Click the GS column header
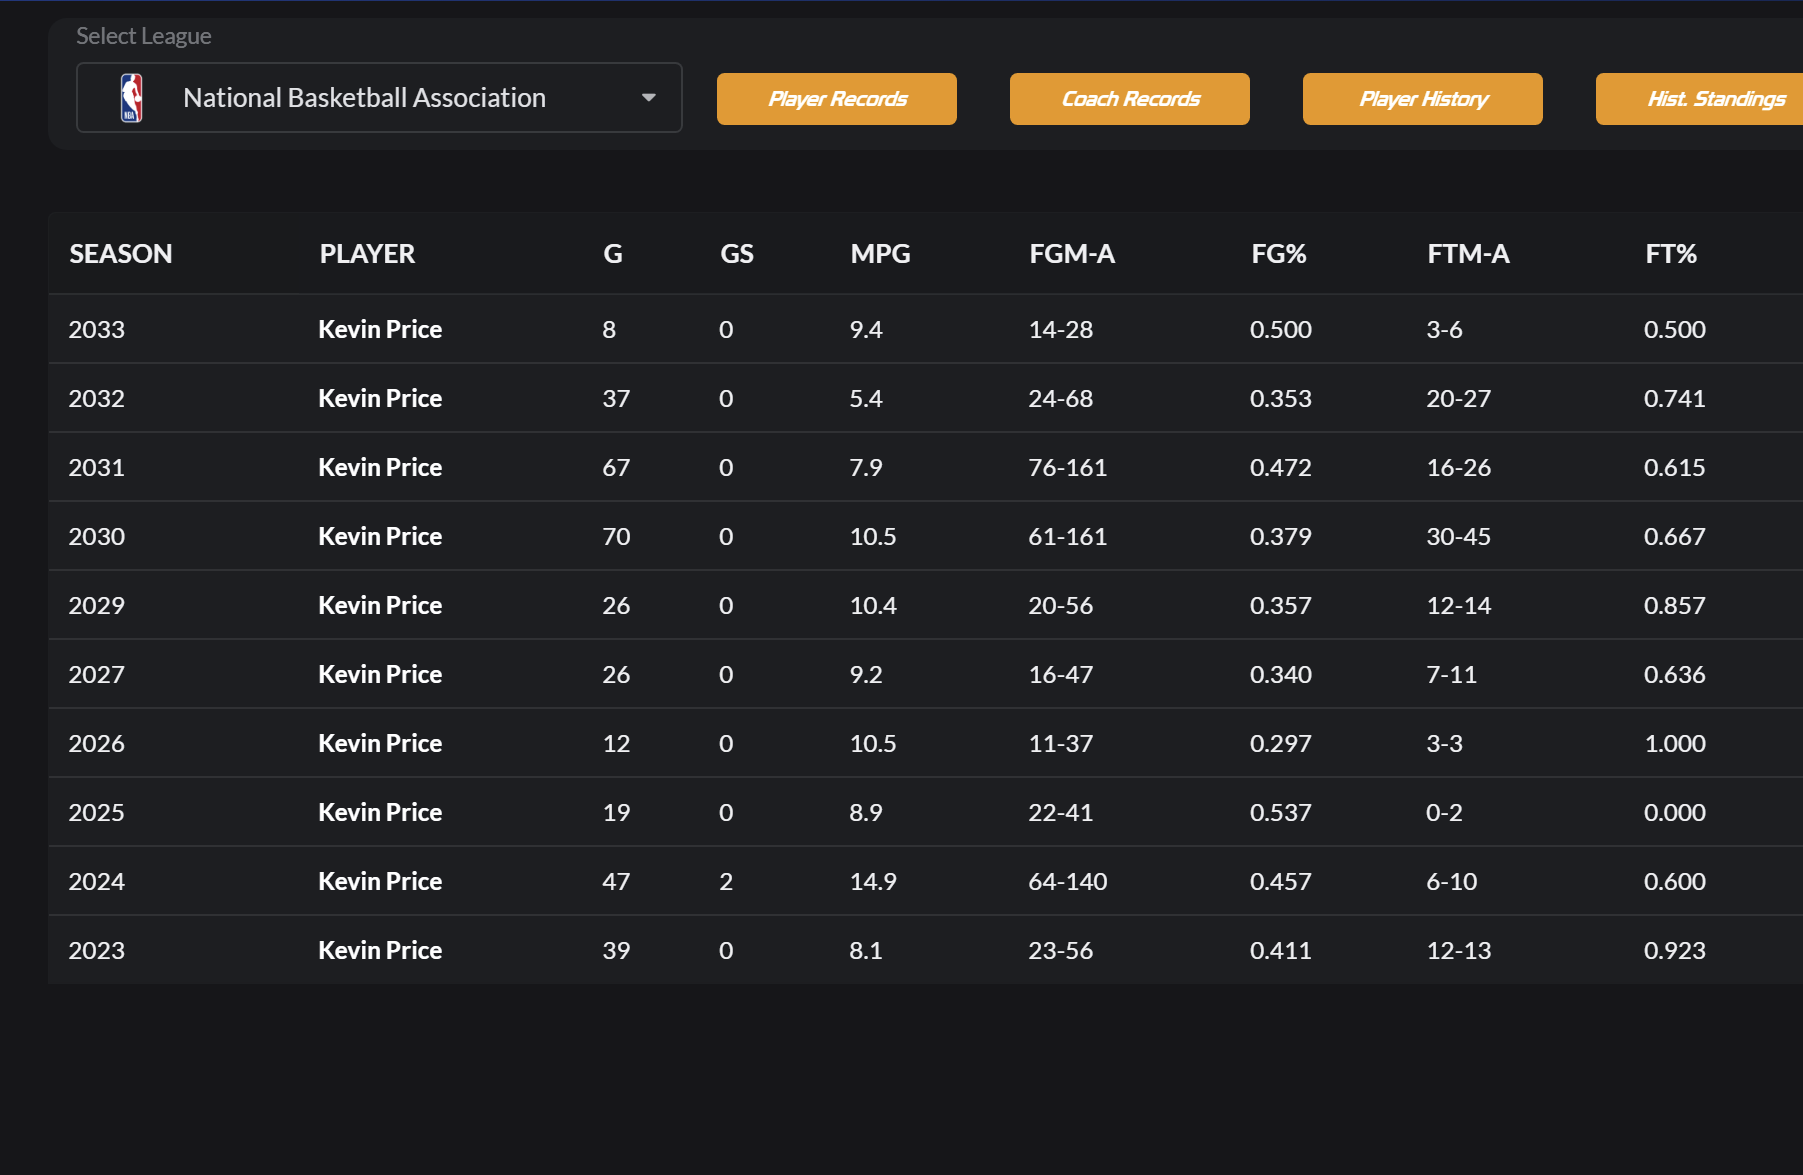This screenshot has height=1175, width=1803. click(736, 254)
